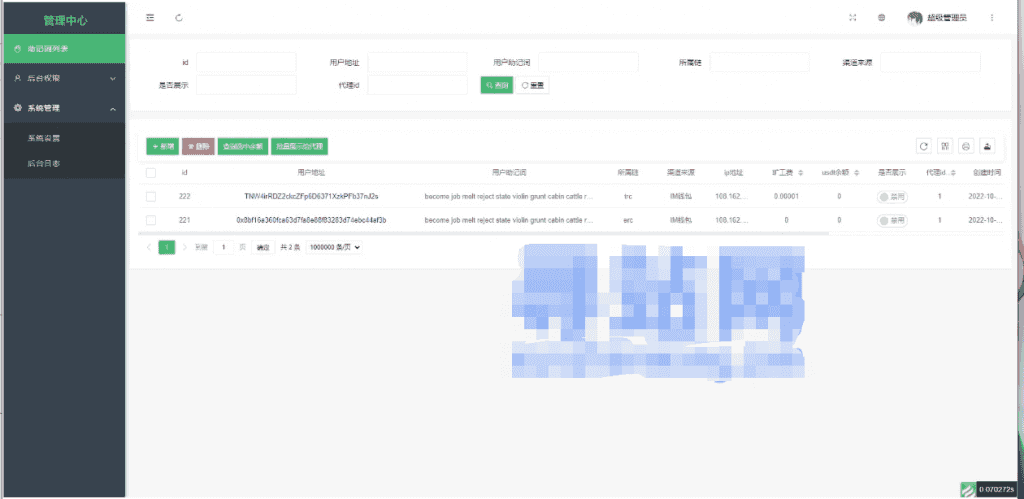Image resolution: width=1024 pixels, height=499 pixels.
Task: Collapse the sidebar with the hamburger icon
Action: tap(150, 18)
